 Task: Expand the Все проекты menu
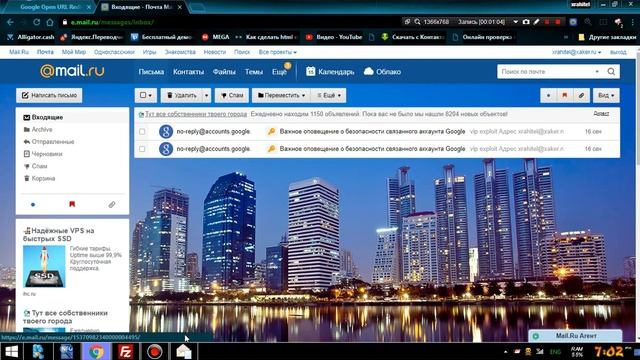pyautogui.click(x=278, y=52)
